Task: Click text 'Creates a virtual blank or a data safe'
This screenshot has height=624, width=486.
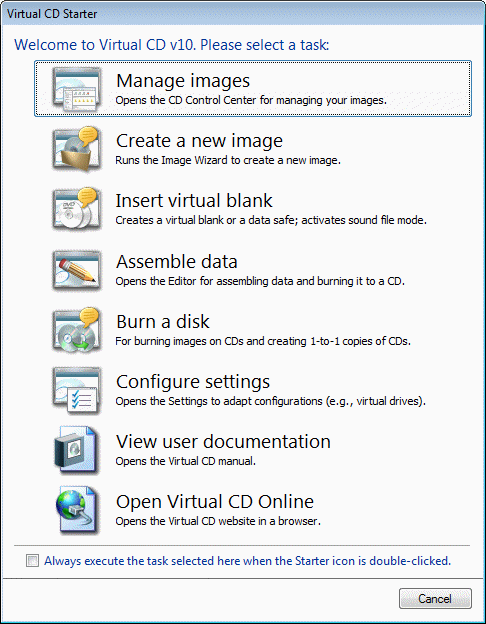Action: coord(207,220)
